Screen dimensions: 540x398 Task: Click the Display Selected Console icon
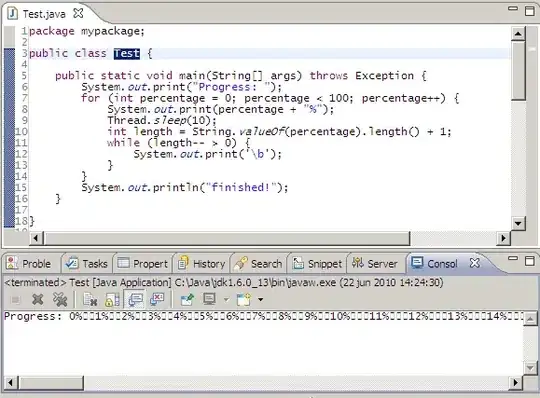tap(209, 300)
